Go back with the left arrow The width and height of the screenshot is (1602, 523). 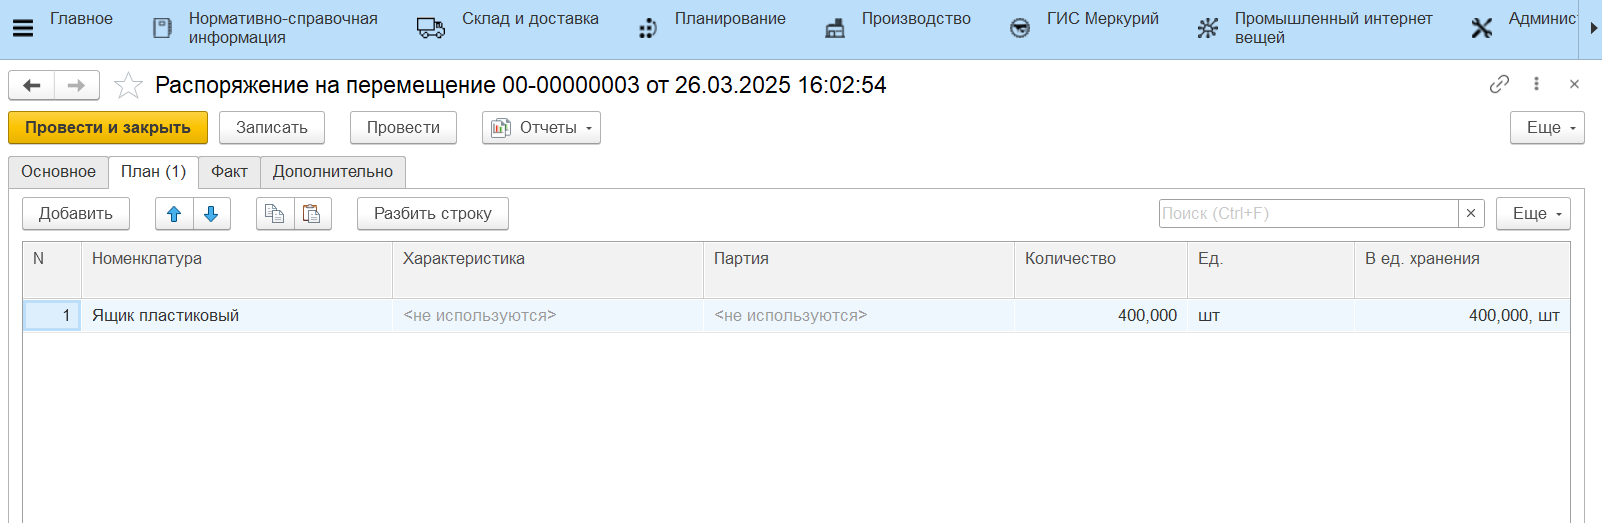click(x=32, y=86)
